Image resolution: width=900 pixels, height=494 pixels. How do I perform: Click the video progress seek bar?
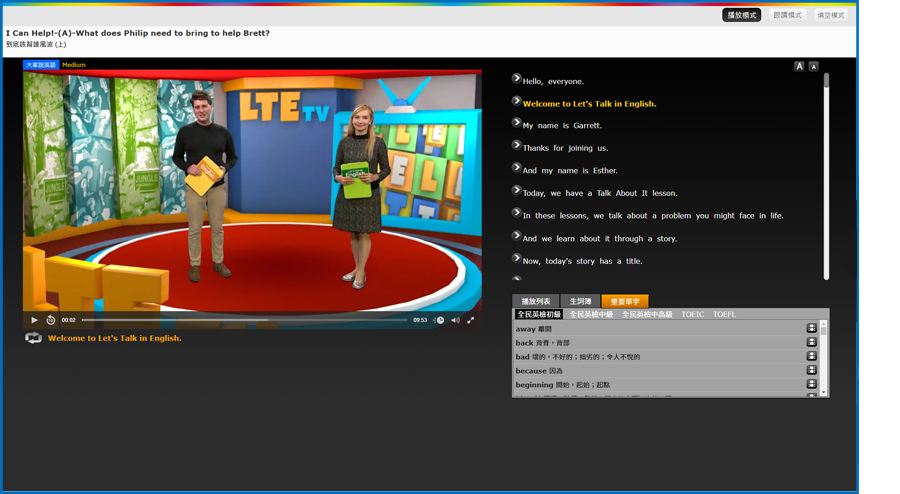point(244,320)
